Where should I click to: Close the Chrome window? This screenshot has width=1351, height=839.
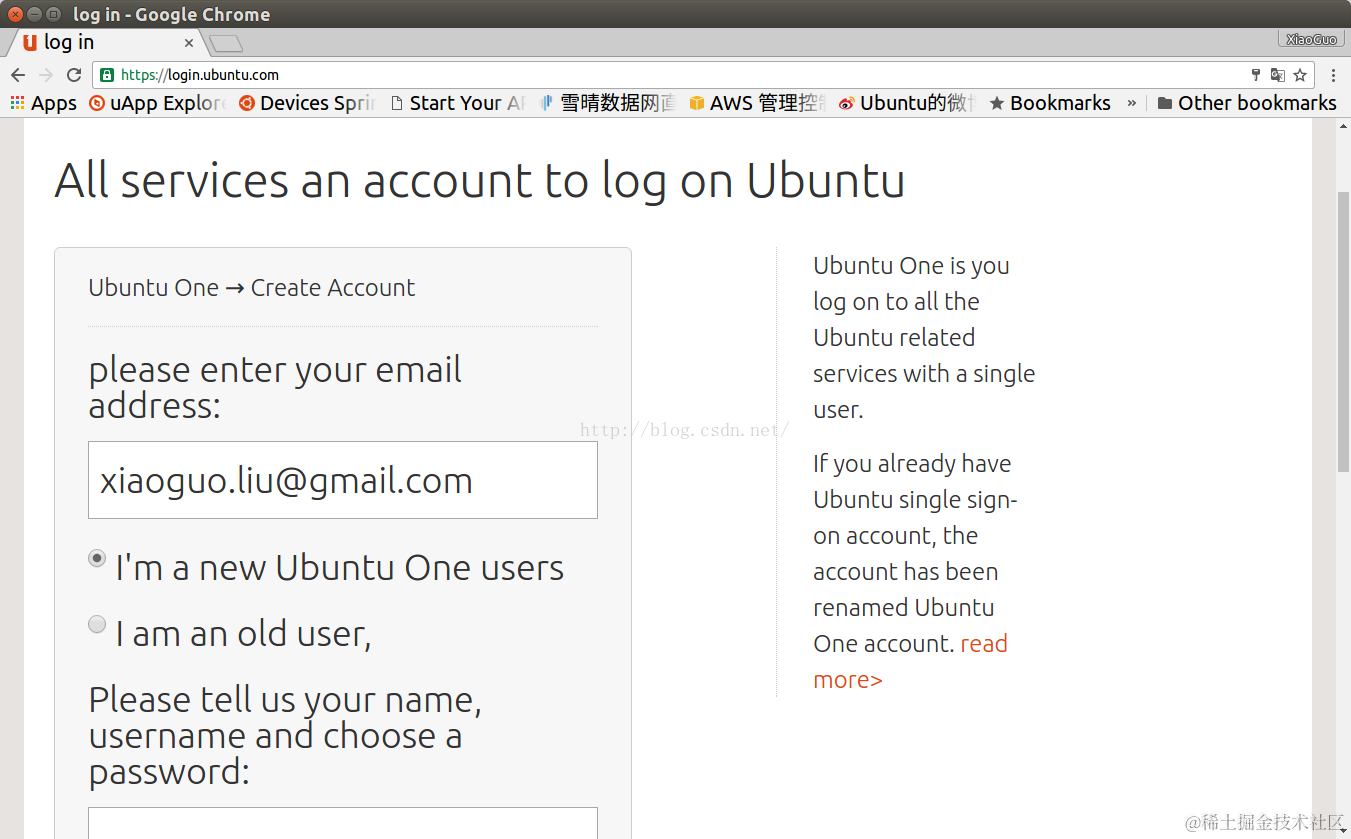tap(15, 14)
